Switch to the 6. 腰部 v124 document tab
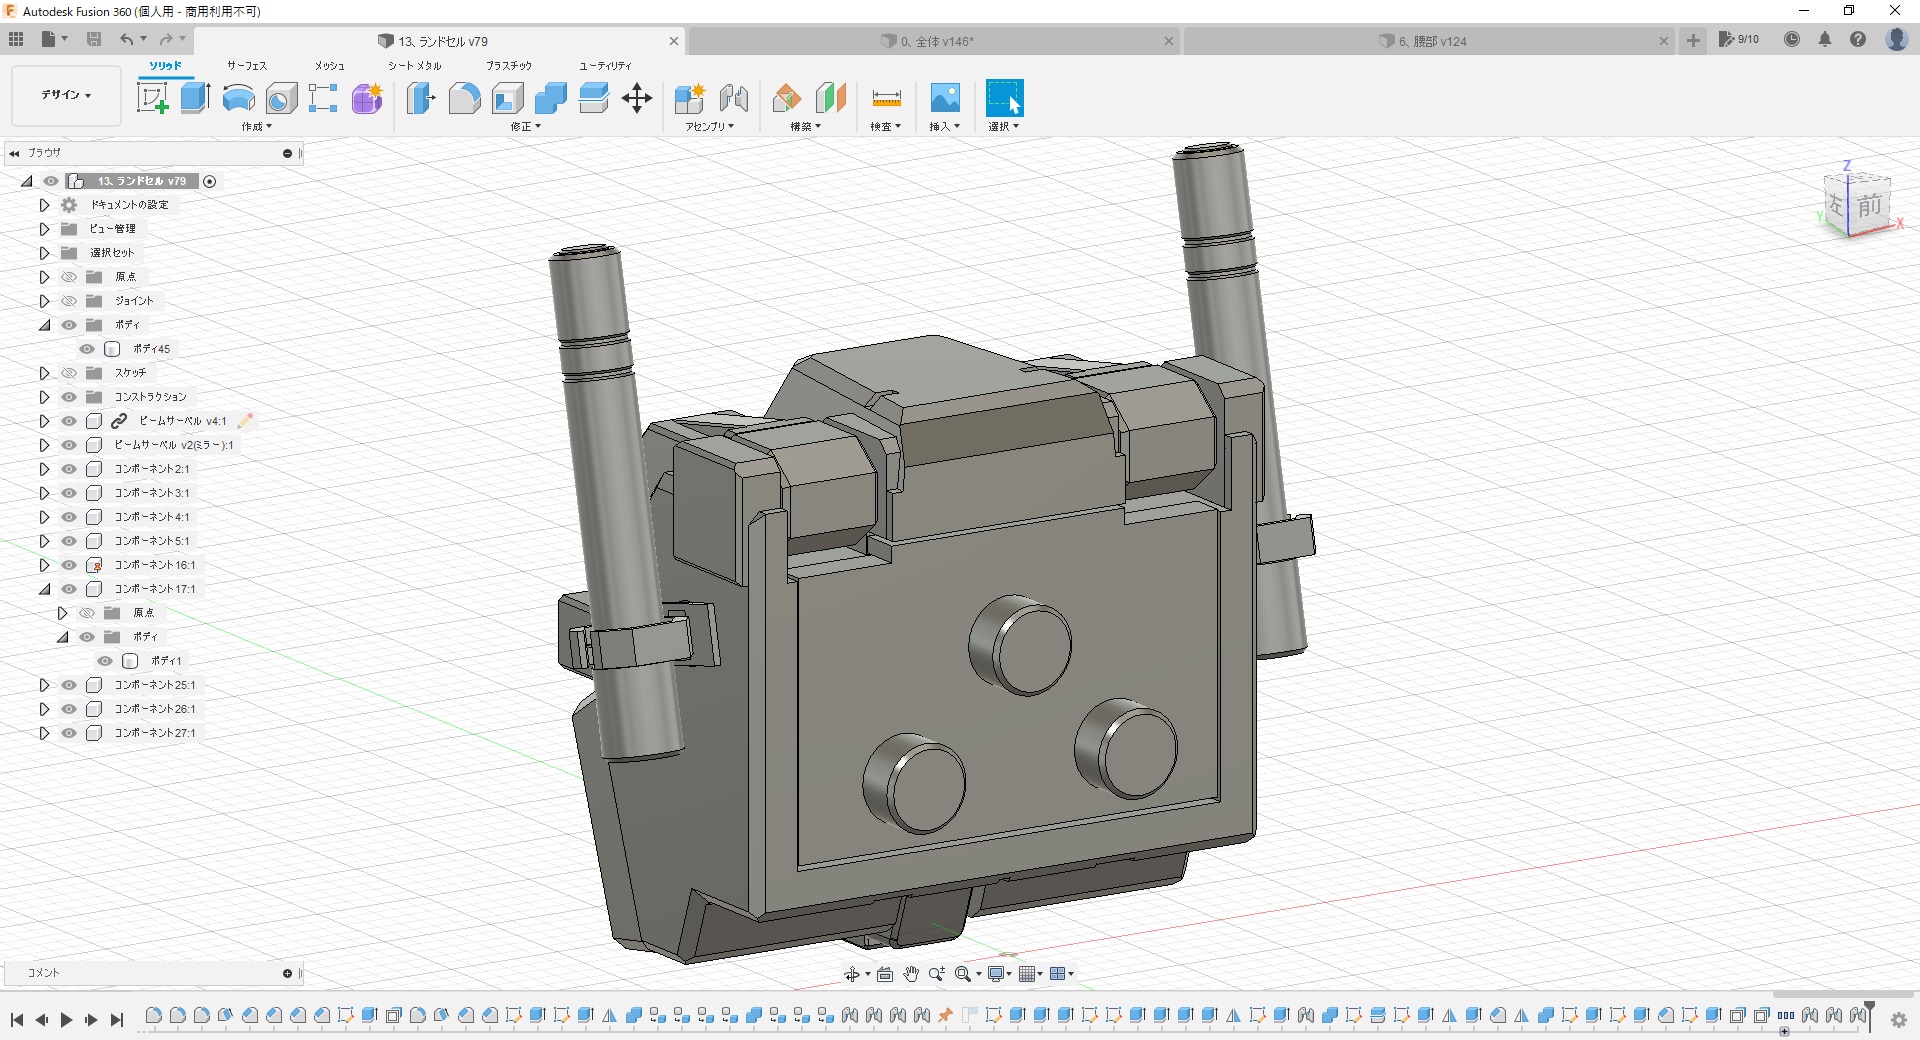The image size is (1920, 1040). tap(1431, 41)
